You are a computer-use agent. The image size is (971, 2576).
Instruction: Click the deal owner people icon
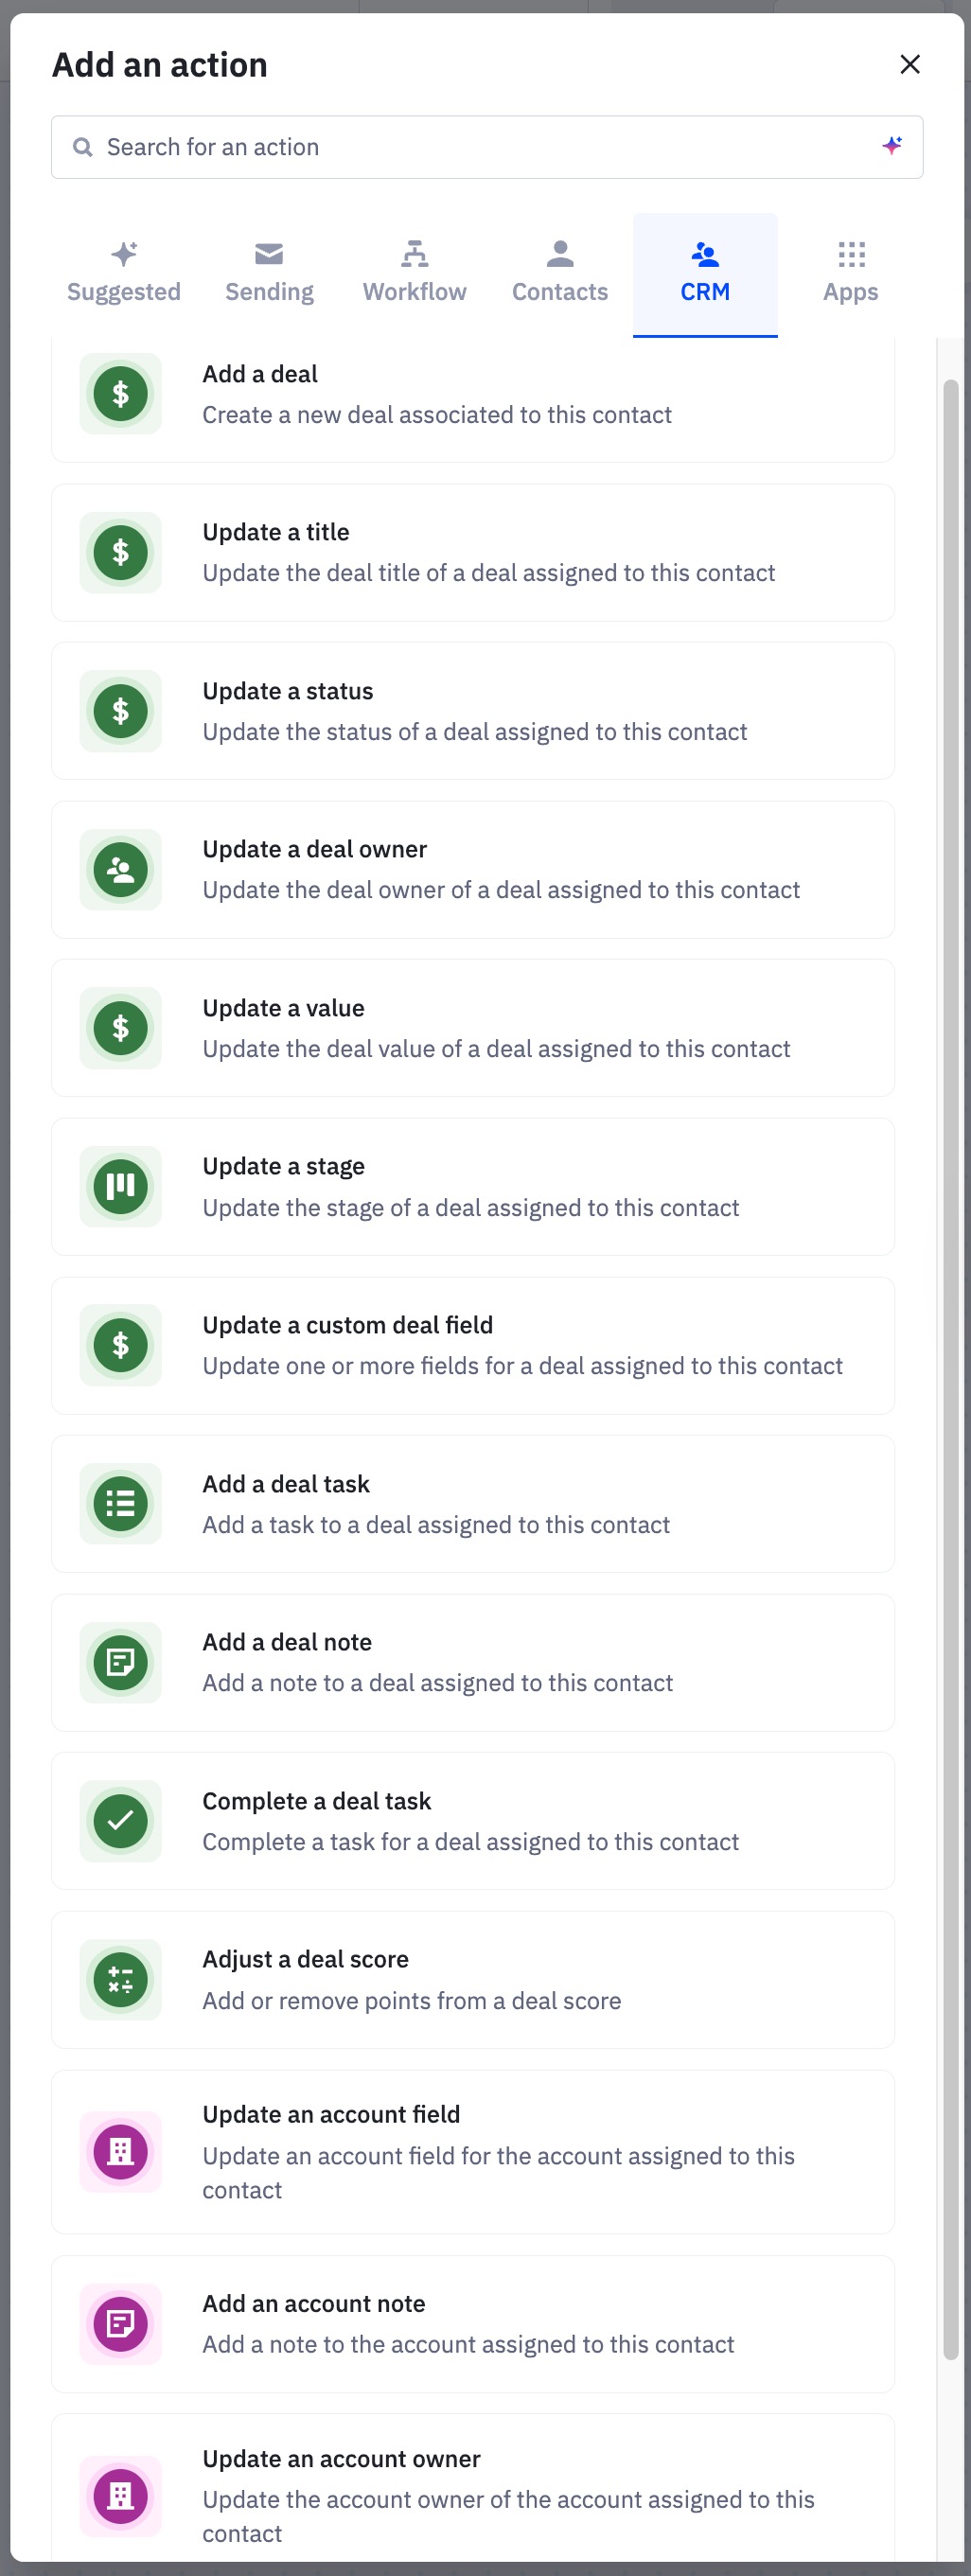coord(119,869)
